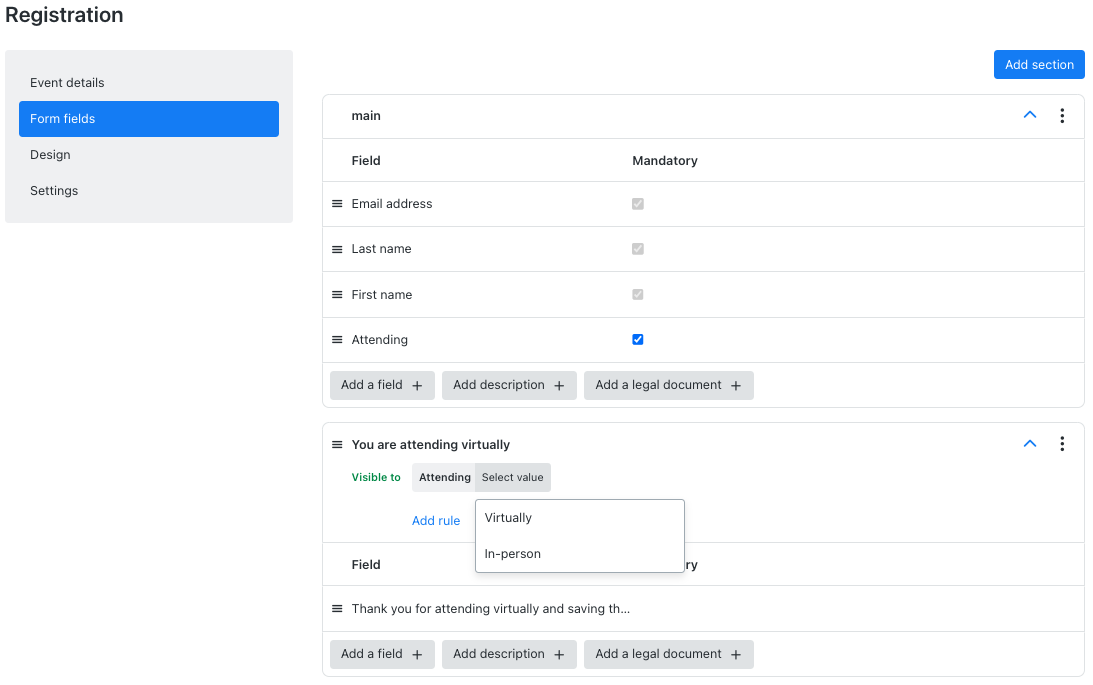1093x685 pixels.
Task: Grab the drag handle of 'You are attending virtually' section
Action: point(337,445)
